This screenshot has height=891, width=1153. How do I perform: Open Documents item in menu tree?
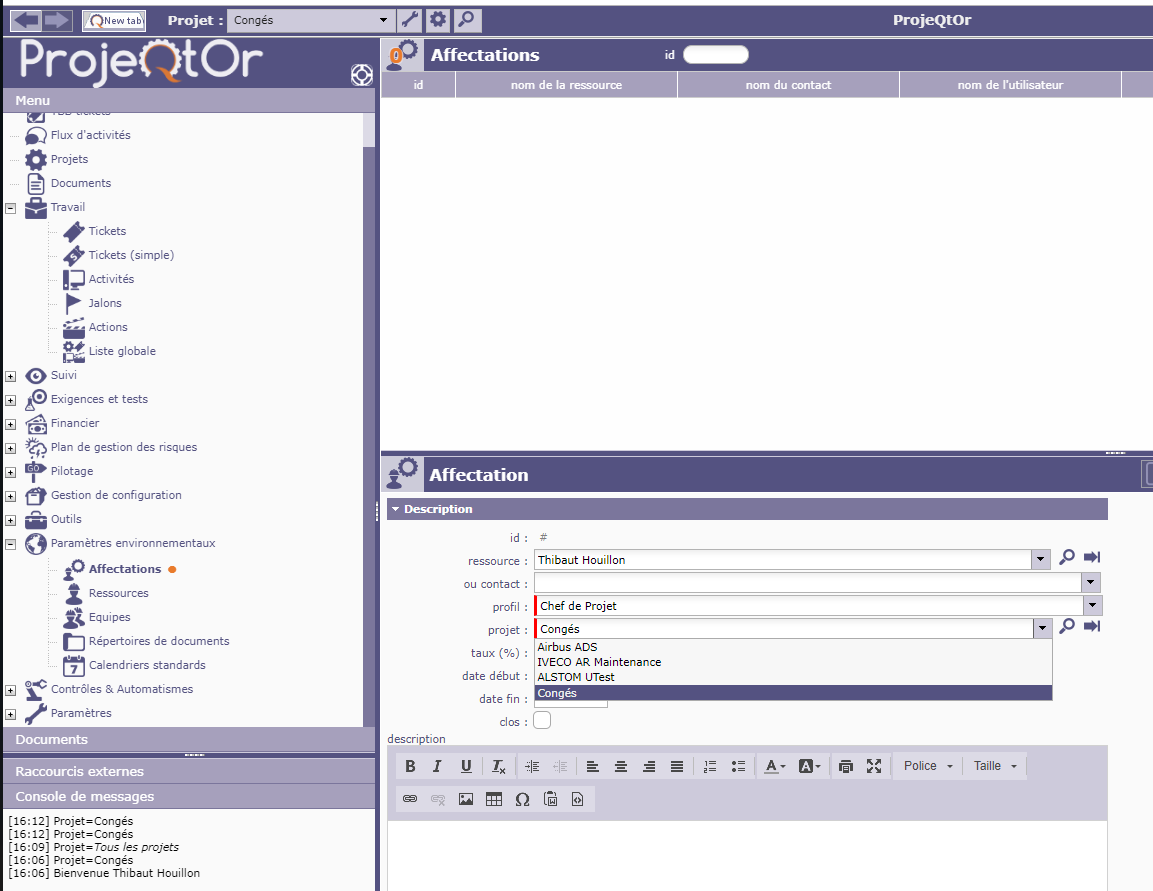coord(81,183)
